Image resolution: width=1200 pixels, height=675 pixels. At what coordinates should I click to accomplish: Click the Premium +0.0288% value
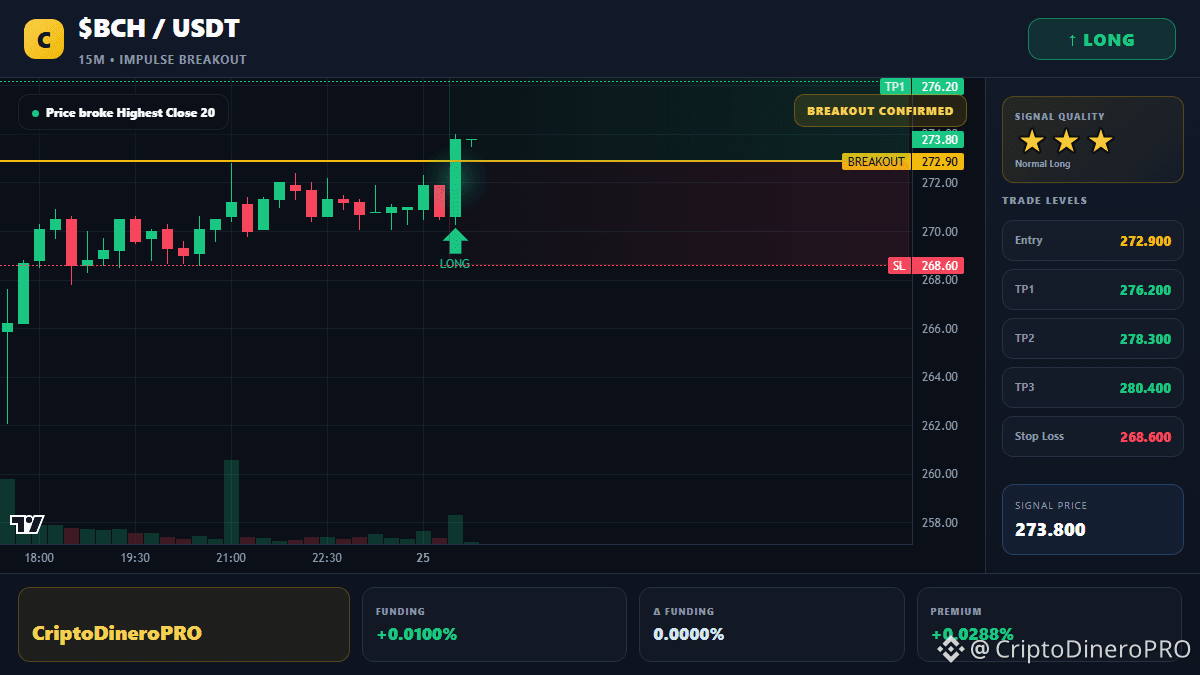point(972,634)
